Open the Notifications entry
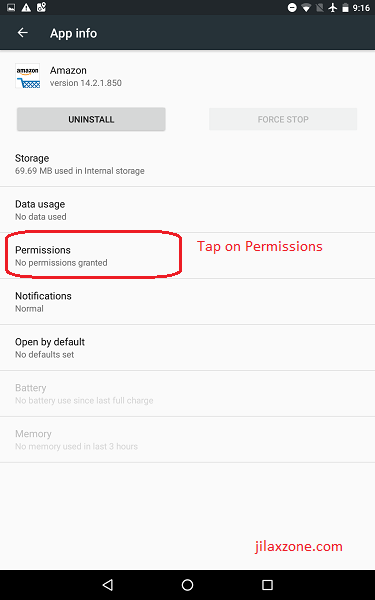 tap(188, 302)
